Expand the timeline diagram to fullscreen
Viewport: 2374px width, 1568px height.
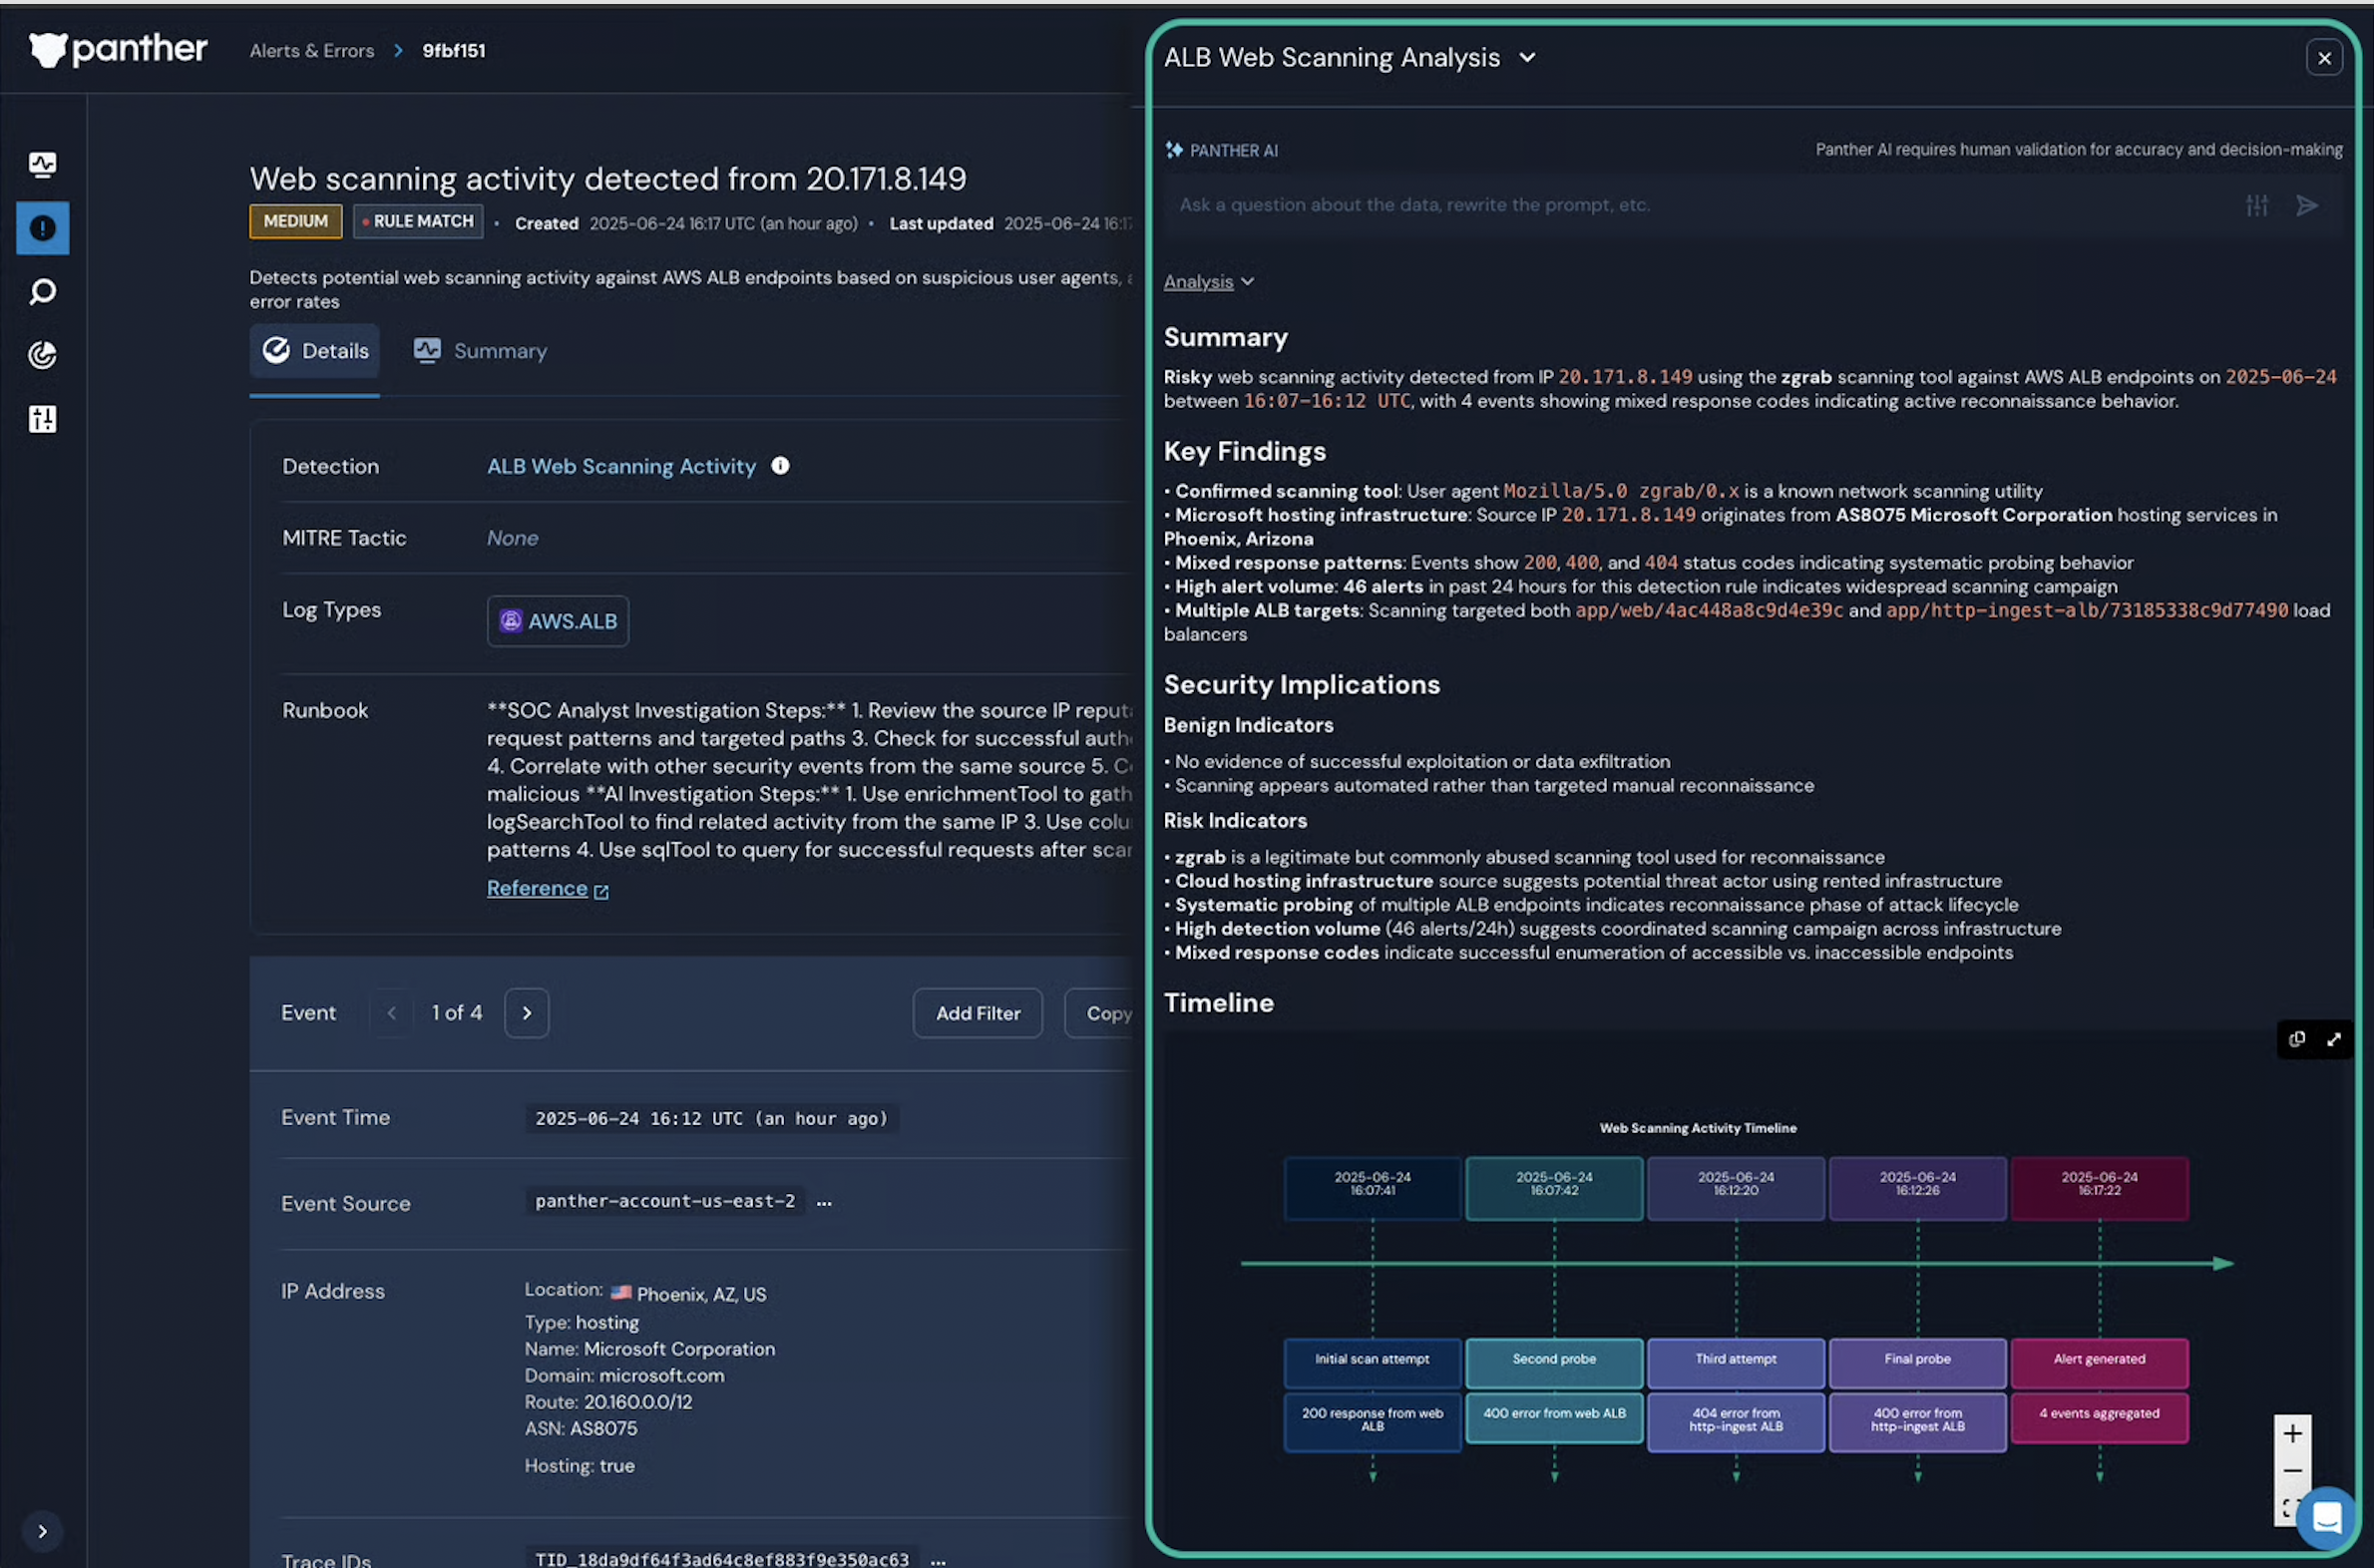click(x=2334, y=1040)
